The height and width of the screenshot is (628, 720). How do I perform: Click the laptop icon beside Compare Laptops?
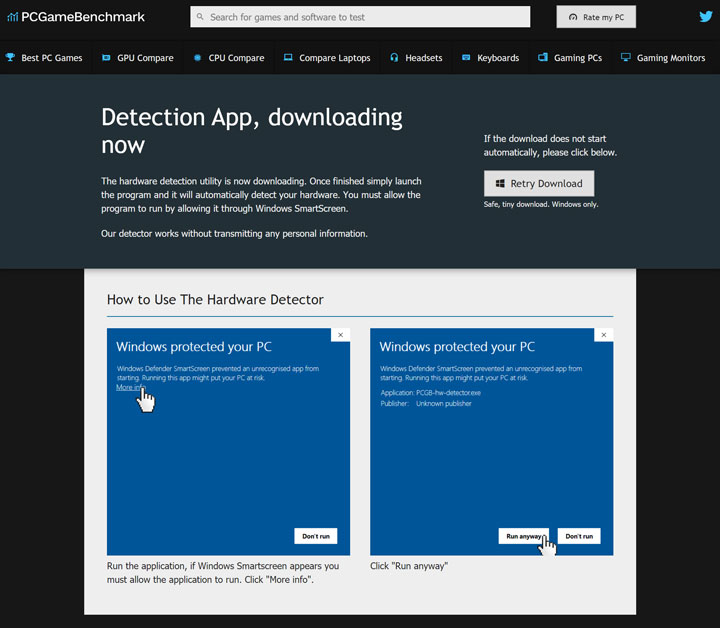tap(288, 58)
